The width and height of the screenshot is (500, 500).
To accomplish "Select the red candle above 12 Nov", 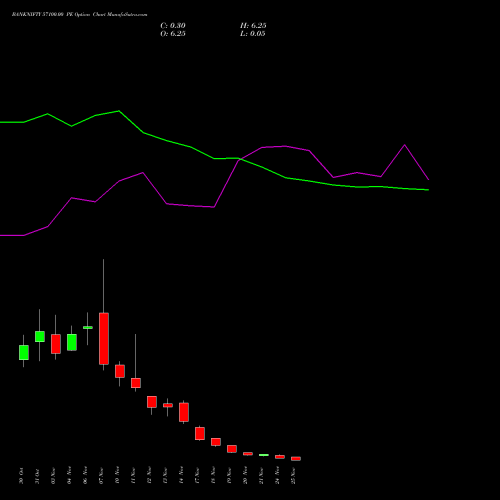I will click(x=152, y=402).
